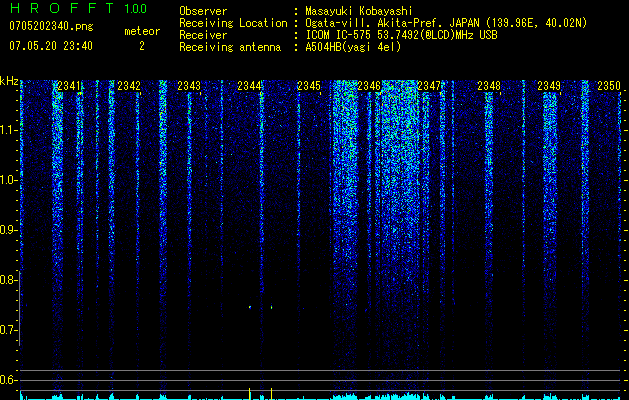Viewport: 629px width, 400px height.
Task: Click the second meteor echo dot after 2344
Action: [x=272, y=307]
